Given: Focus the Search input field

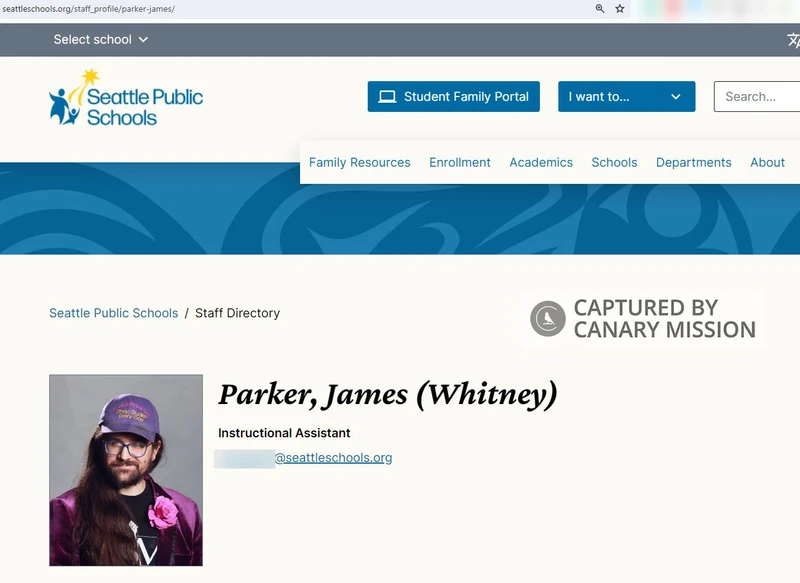Looking at the screenshot, I should tap(757, 96).
